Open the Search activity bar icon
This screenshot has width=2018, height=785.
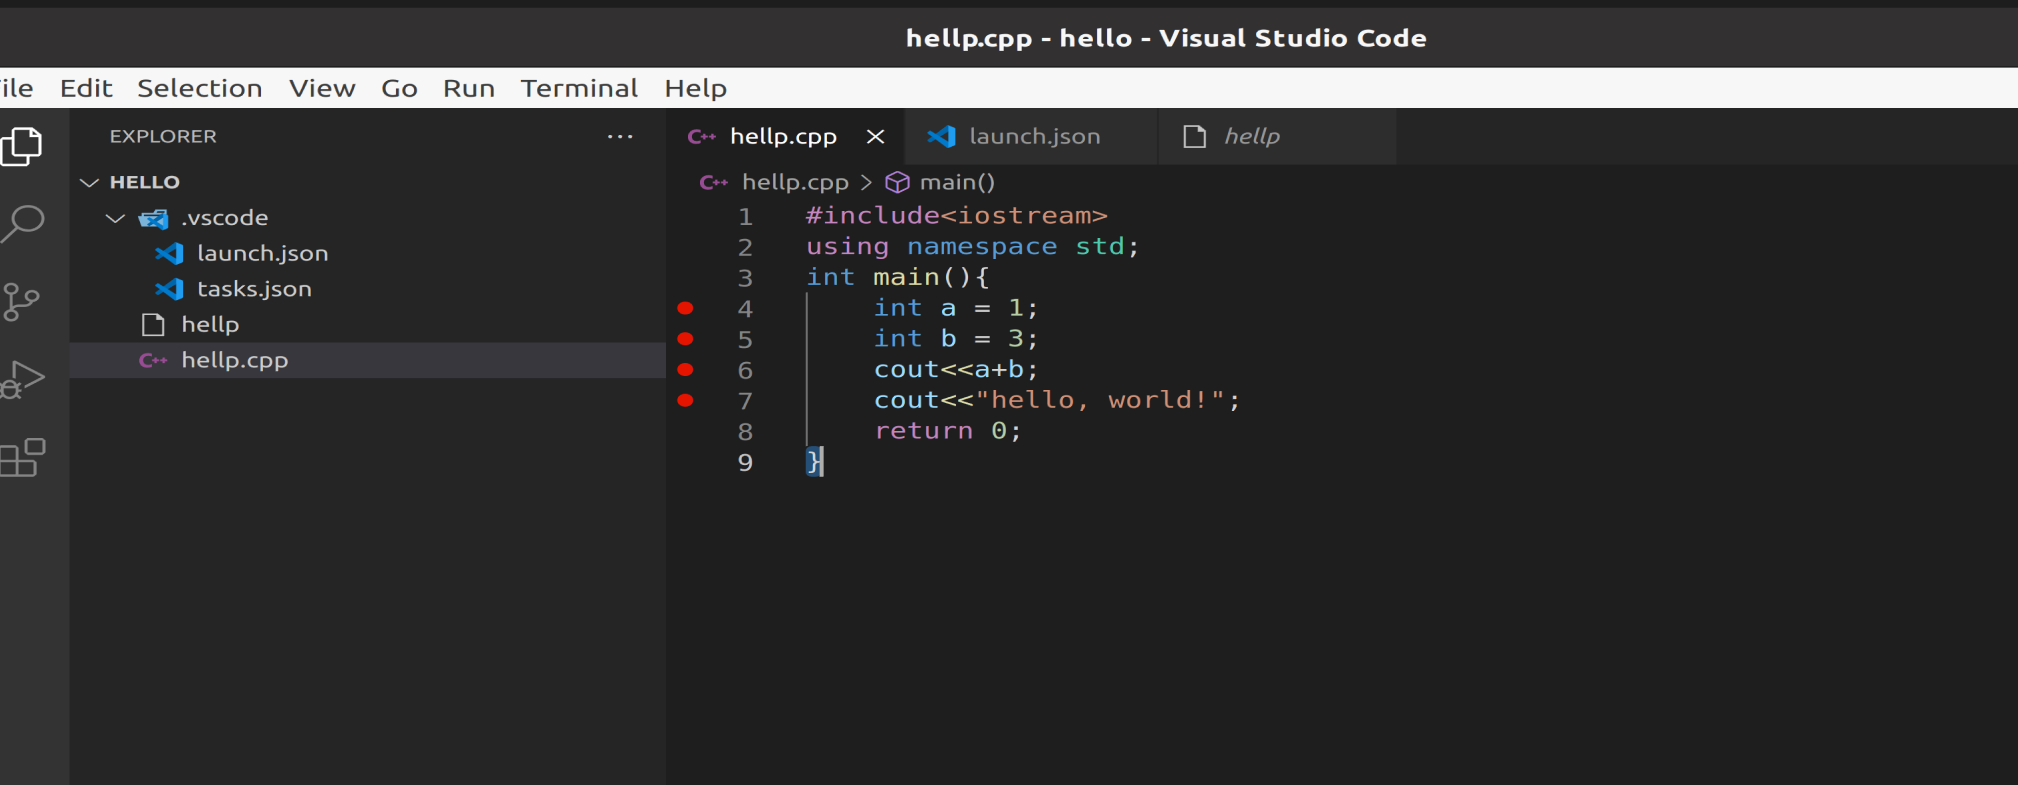22,224
